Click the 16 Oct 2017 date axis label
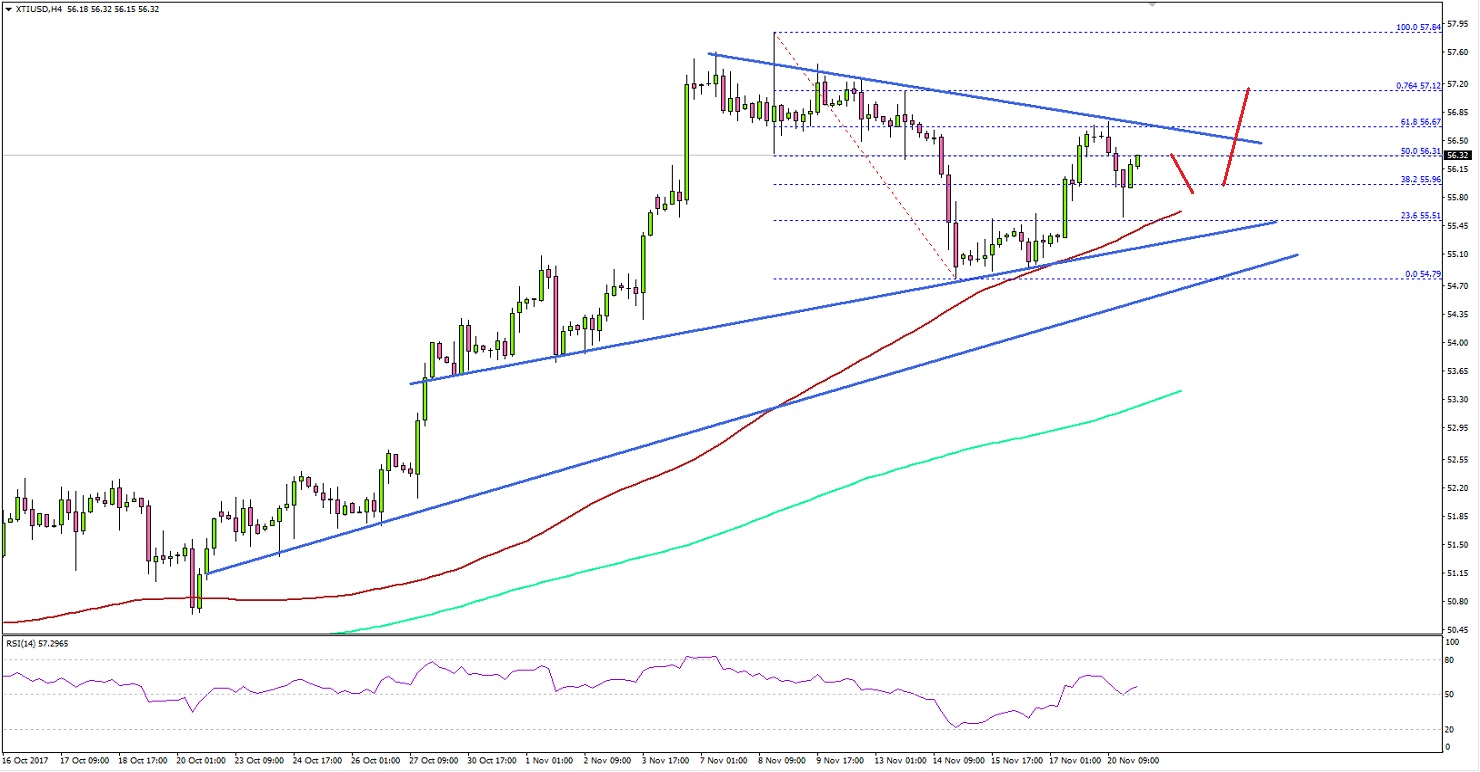Viewport: 1480px width, 772px height. pyautogui.click(x=25, y=760)
